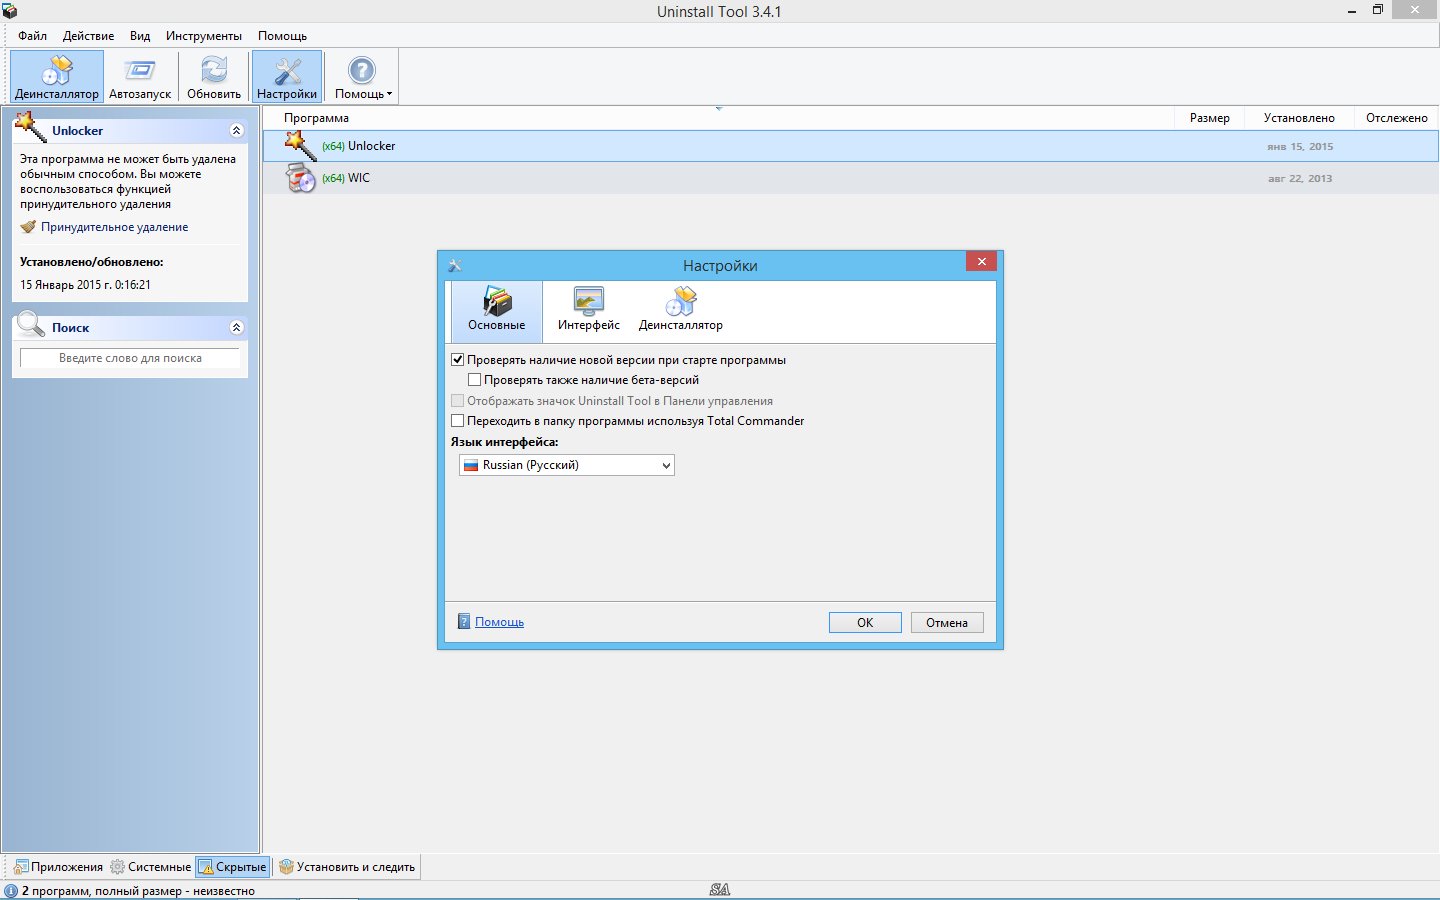The height and width of the screenshot is (900, 1440).
Task: Cancel settings with Отмена button
Action: tap(947, 622)
